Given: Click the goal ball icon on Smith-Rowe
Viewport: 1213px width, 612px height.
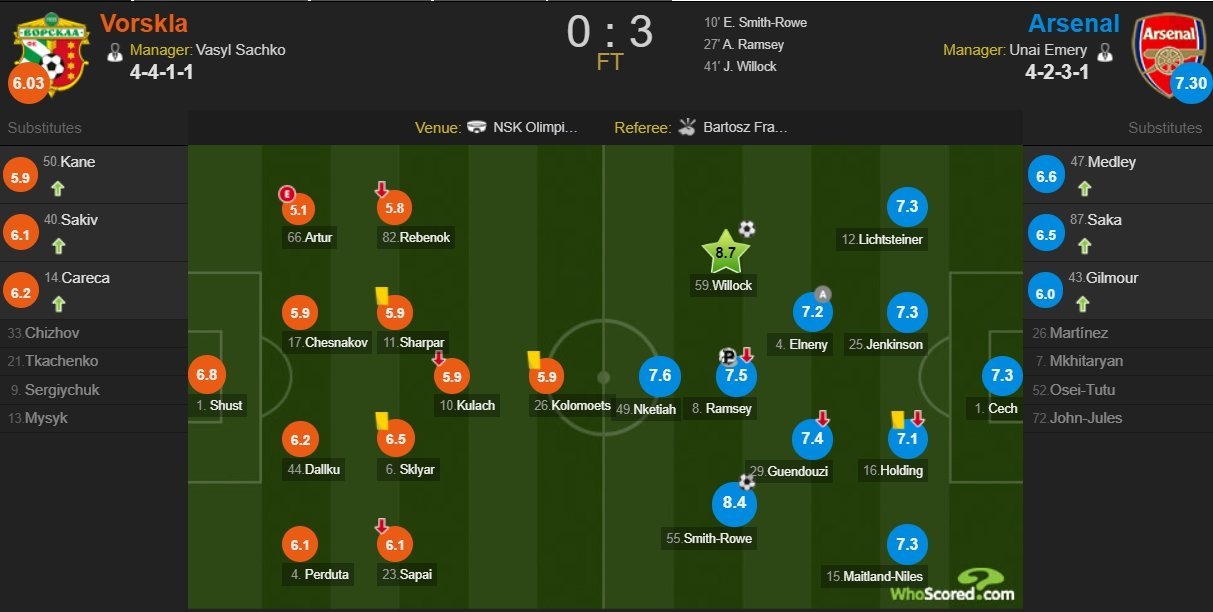Looking at the screenshot, I should [x=747, y=481].
